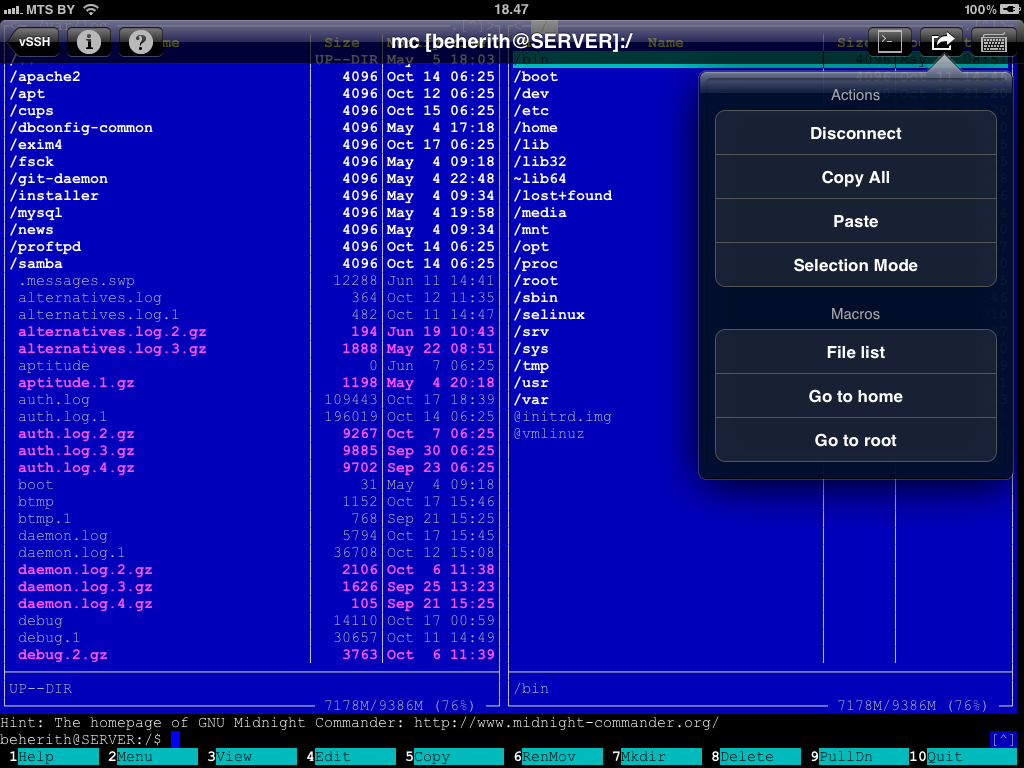Run the Go to home macro
The image size is (1024, 768).
pyautogui.click(x=856, y=396)
